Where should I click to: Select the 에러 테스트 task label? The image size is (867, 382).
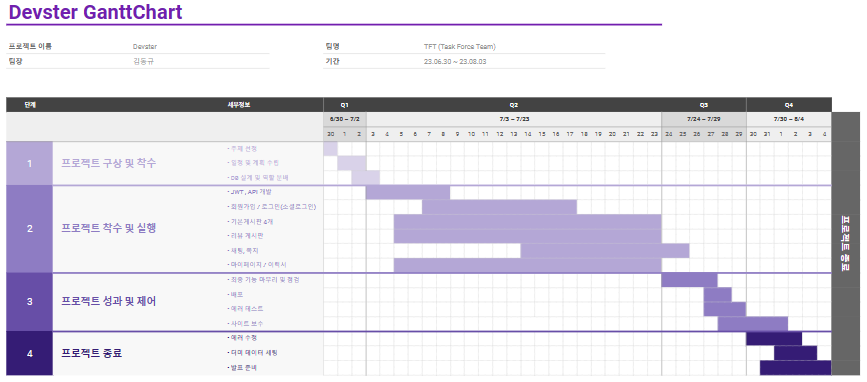245,308
